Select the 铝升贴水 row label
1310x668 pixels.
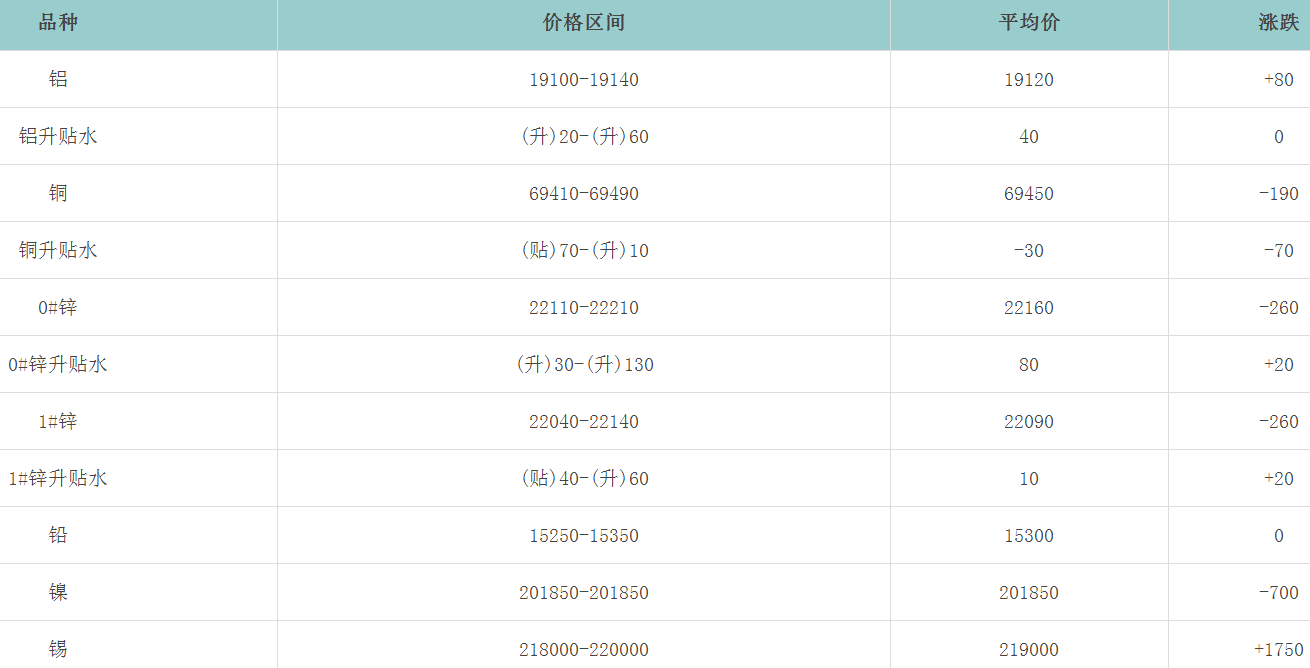(x=58, y=137)
